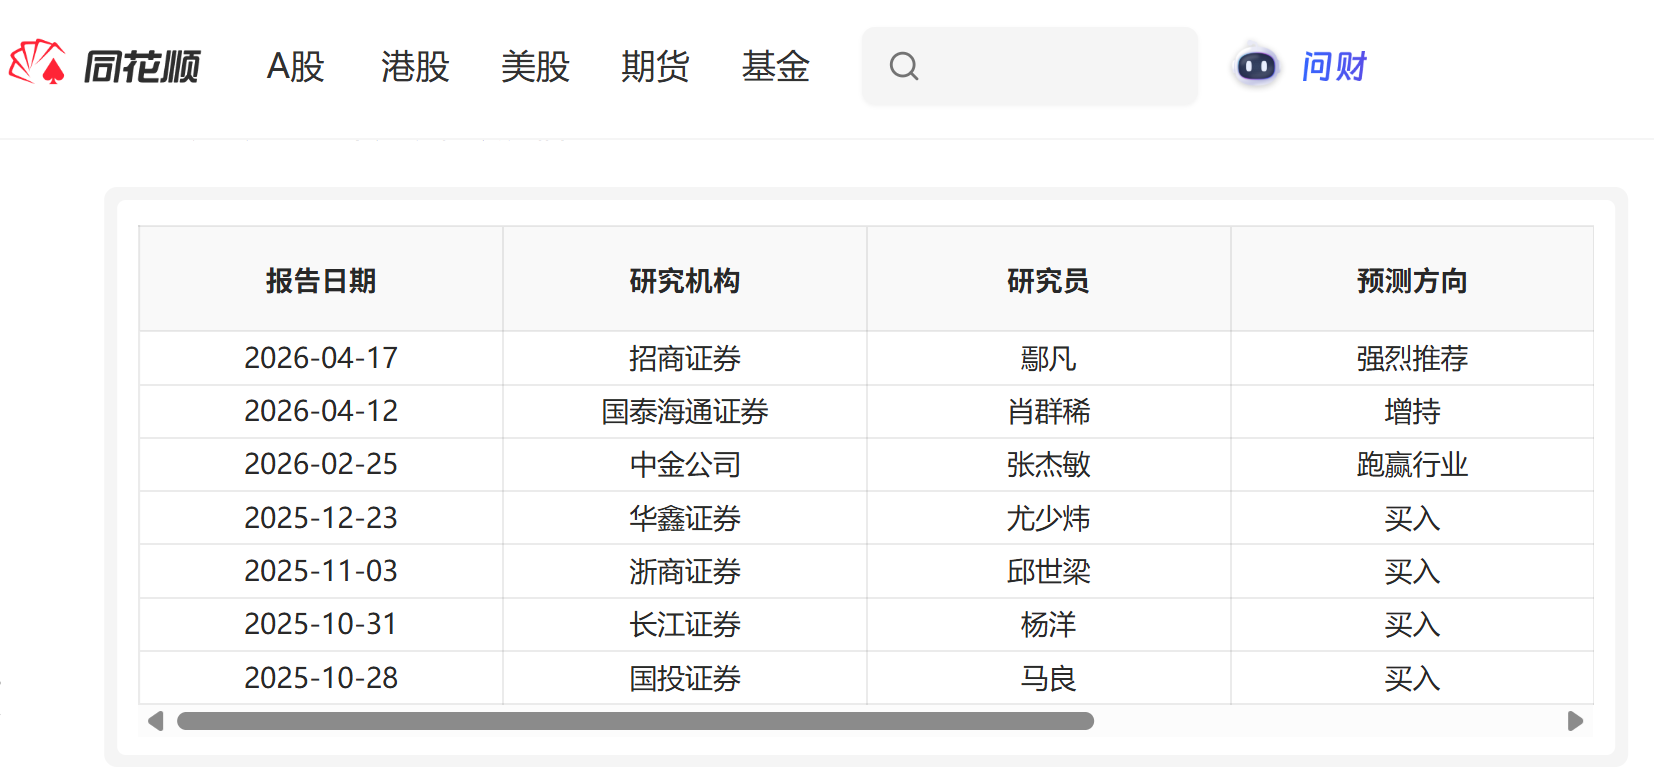Select the 招商证券 institution cell

pos(685,358)
